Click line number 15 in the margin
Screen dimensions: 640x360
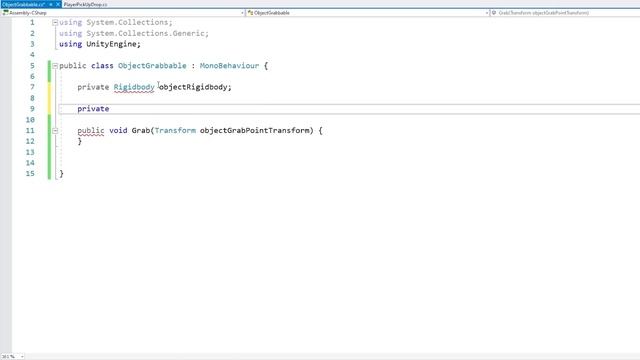coord(30,174)
